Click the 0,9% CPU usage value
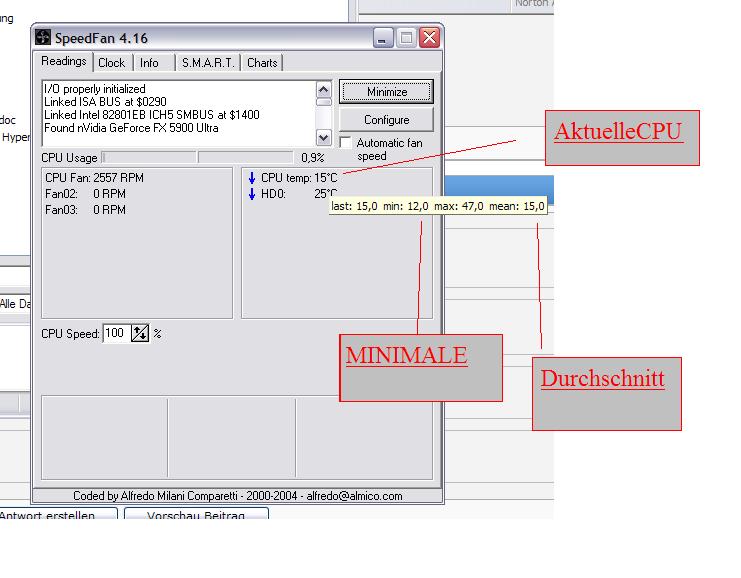Screen dimensions: 741x578 click(313, 157)
